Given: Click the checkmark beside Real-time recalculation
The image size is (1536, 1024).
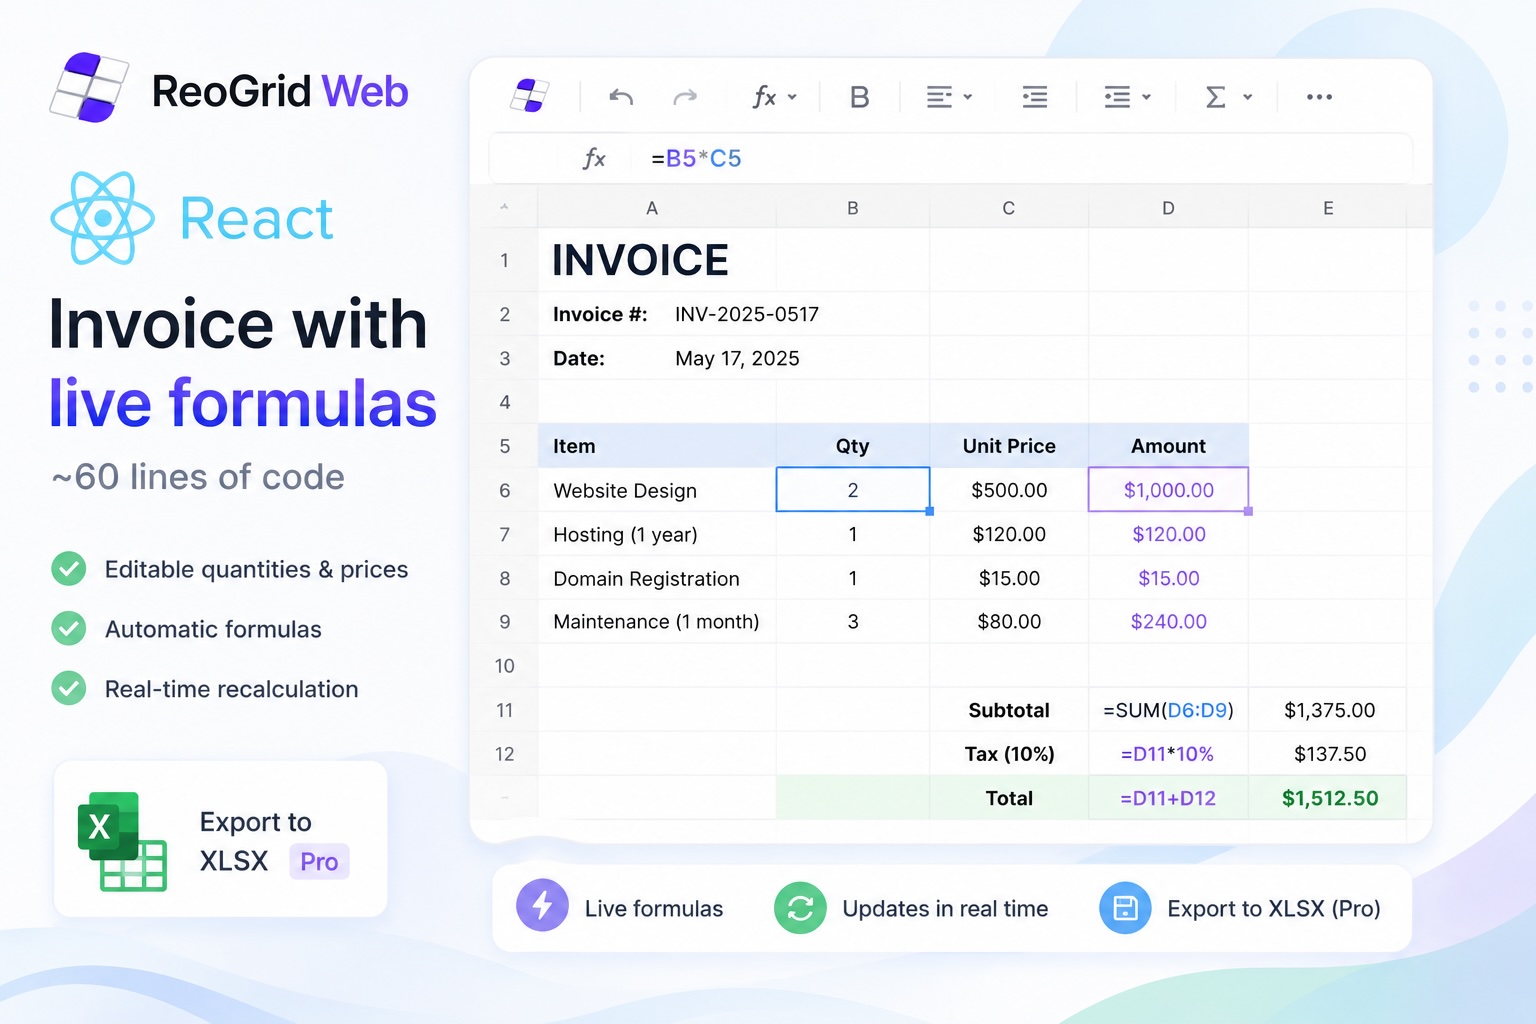Looking at the screenshot, I should click(x=69, y=689).
